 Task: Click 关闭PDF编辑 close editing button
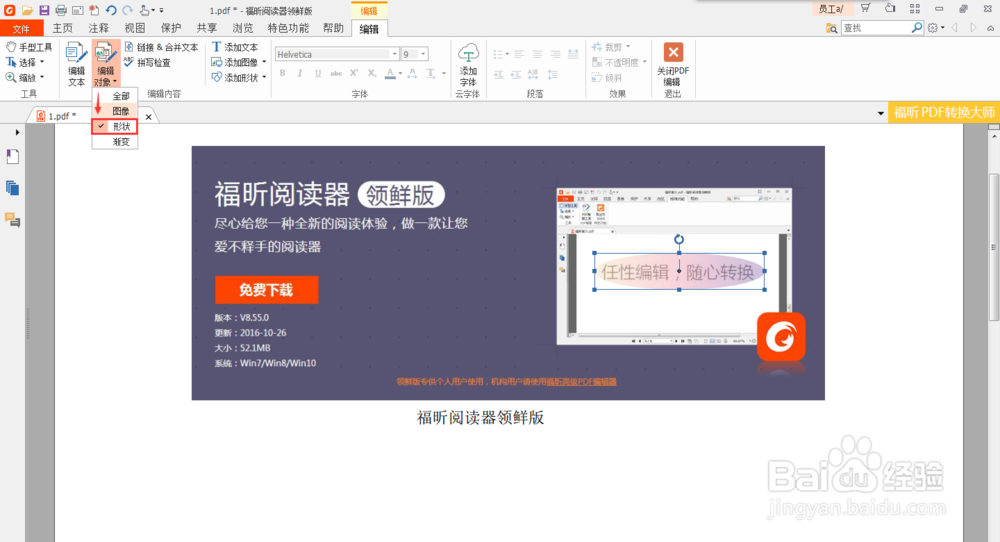tap(673, 64)
